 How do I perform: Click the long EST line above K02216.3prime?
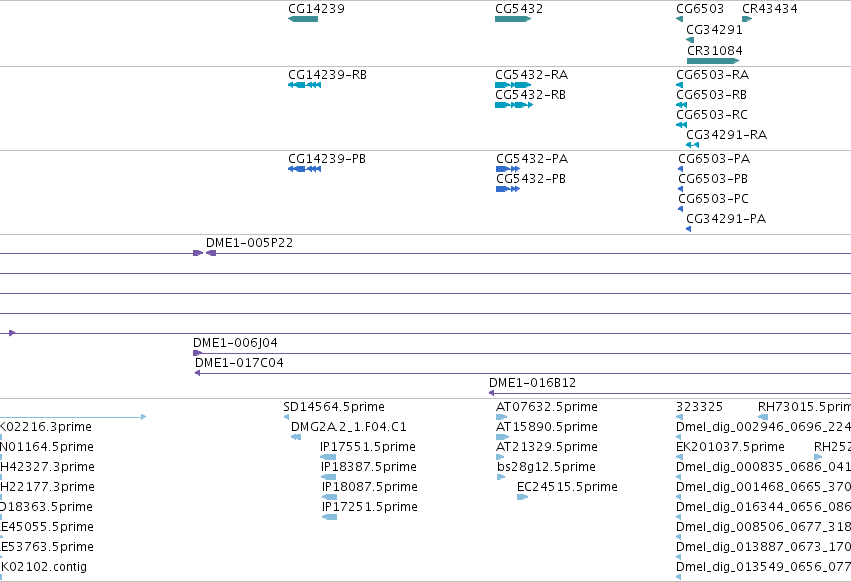point(73,417)
